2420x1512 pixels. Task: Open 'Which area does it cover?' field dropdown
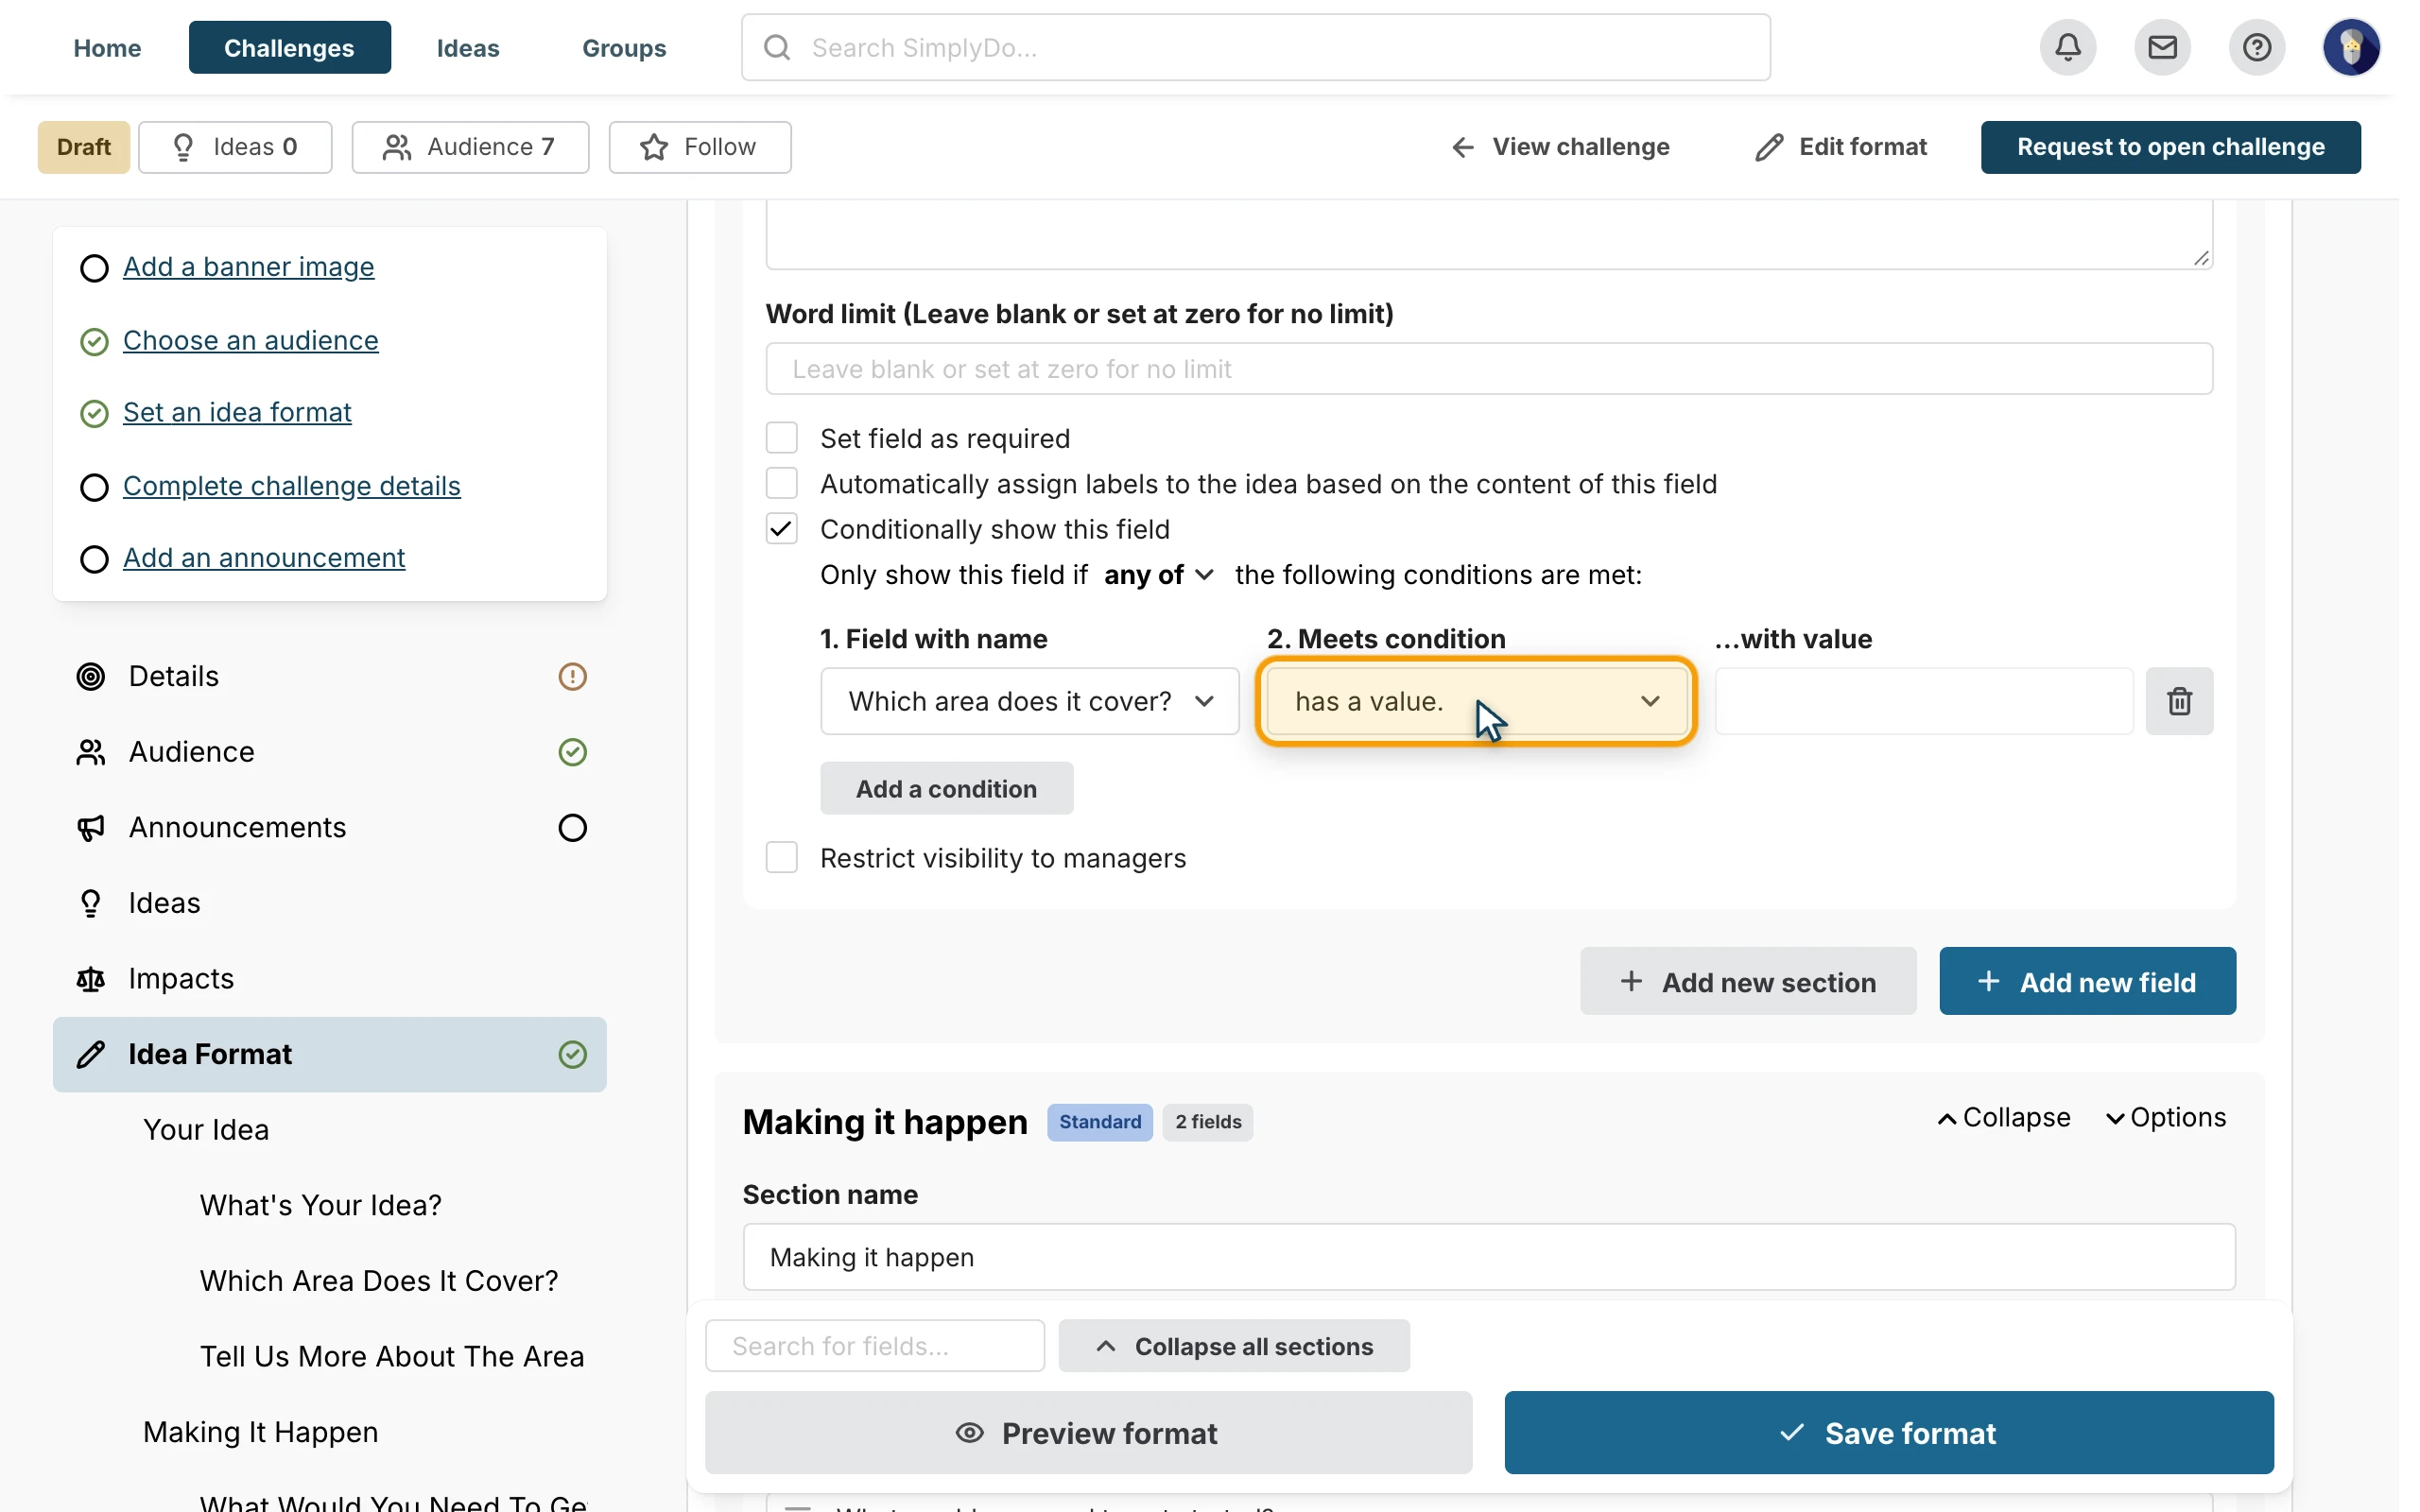(1030, 701)
